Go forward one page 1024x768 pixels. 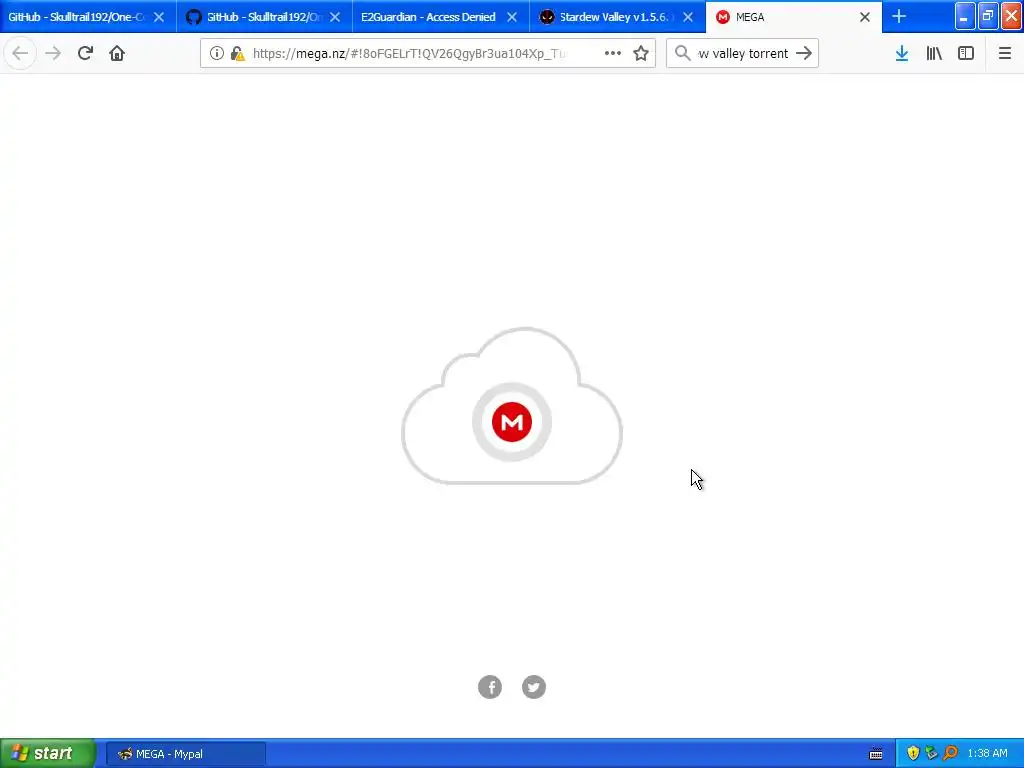point(53,53)
